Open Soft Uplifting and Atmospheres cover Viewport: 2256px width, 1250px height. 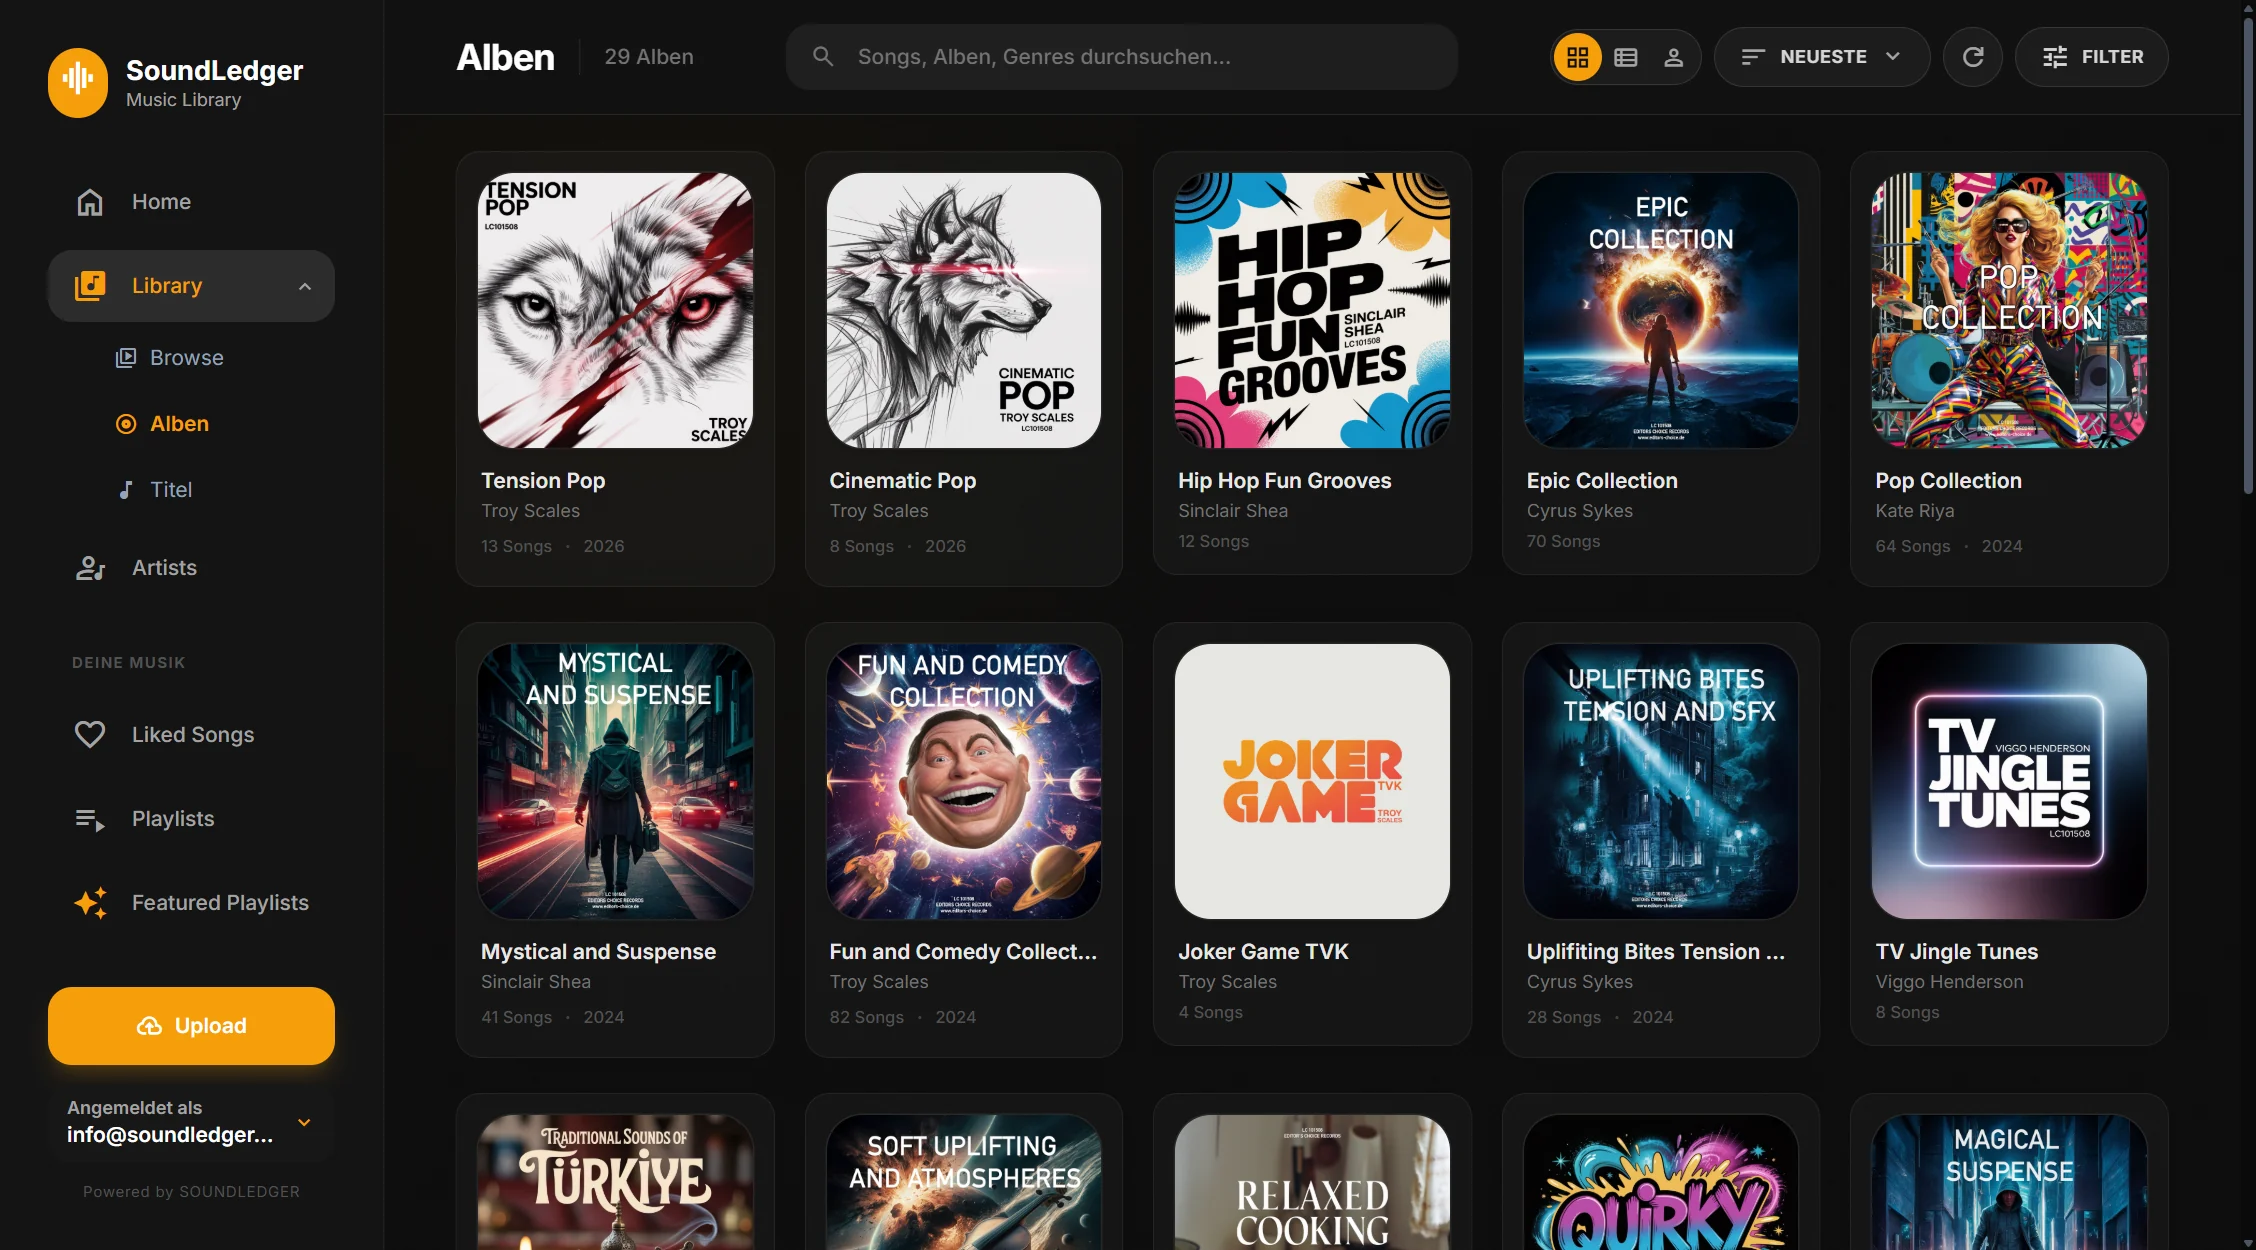964,1182
